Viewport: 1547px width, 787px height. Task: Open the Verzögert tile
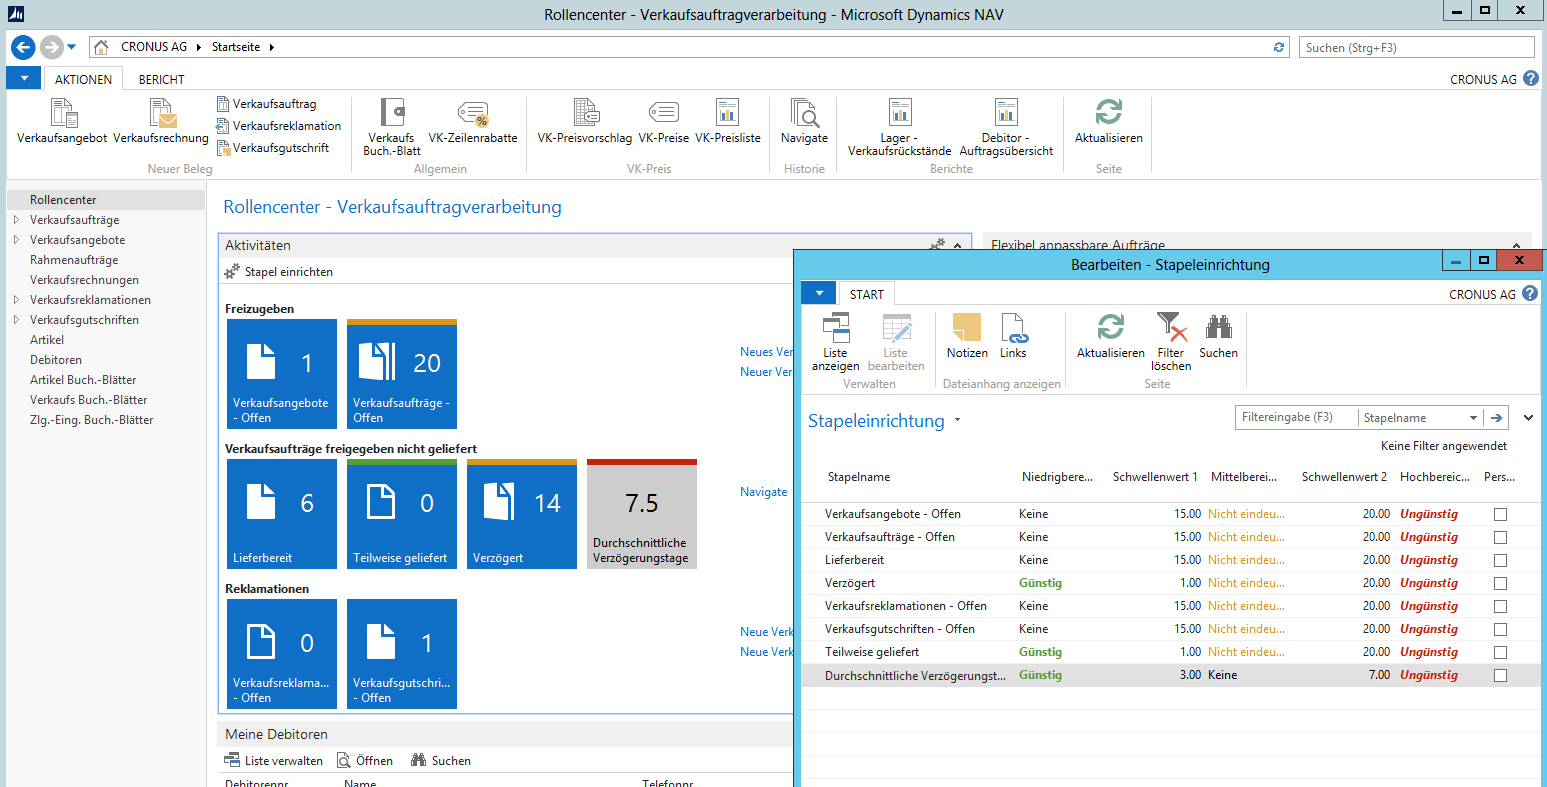(x=522, y=514)
